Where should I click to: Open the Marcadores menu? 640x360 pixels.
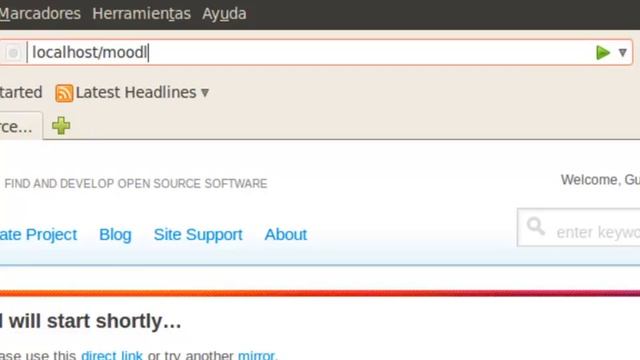(40, 14)
